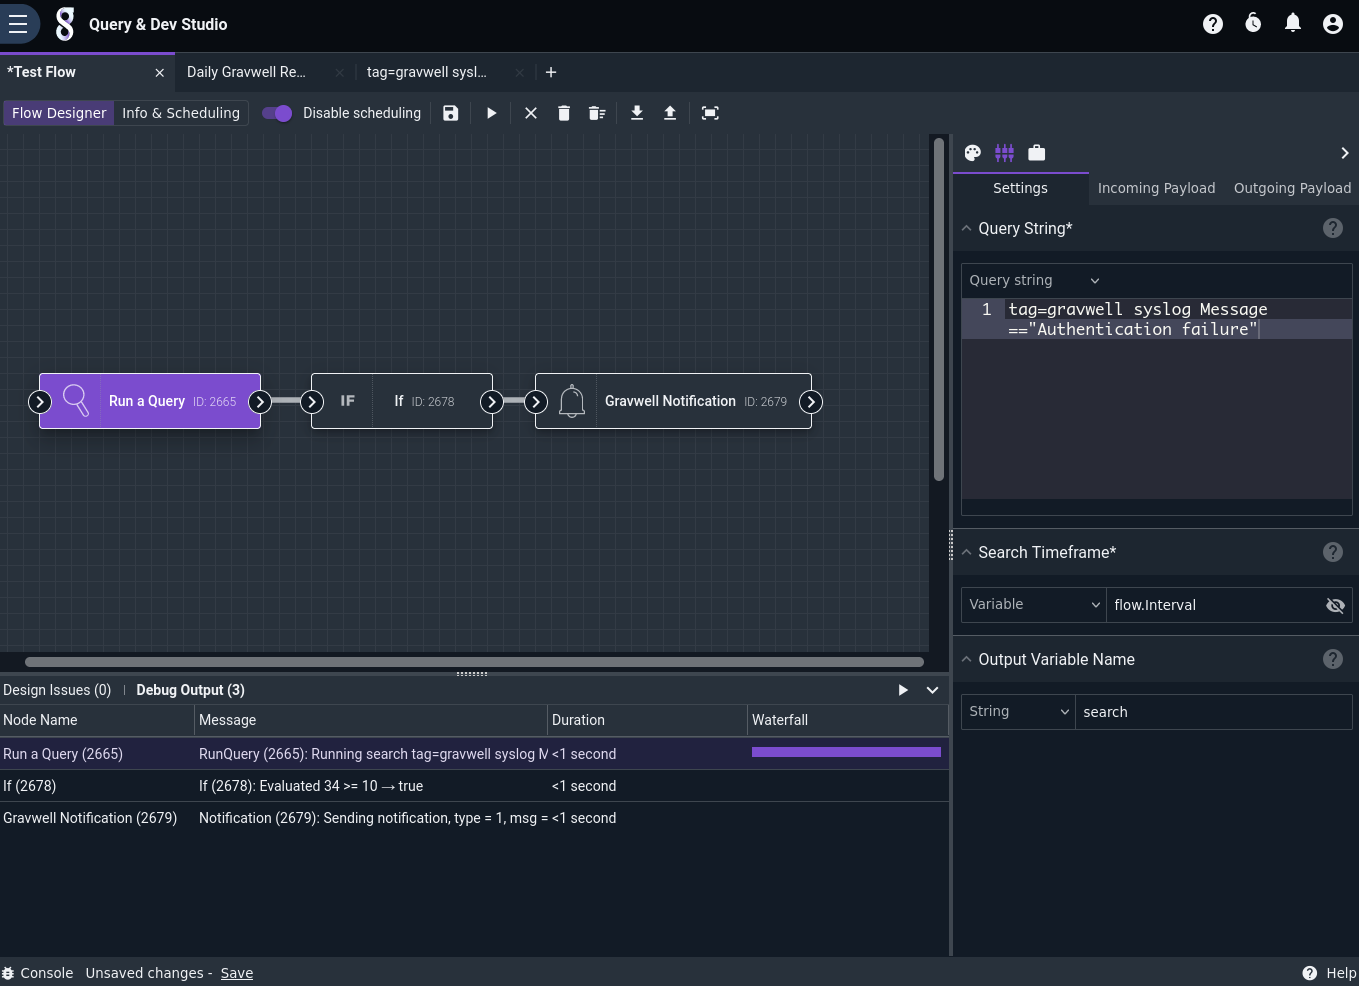The height and width of the screenshot is (986, 1359).
Task: Open the Settings tab
Action: pyautogui.click(x=1020, y=188)
